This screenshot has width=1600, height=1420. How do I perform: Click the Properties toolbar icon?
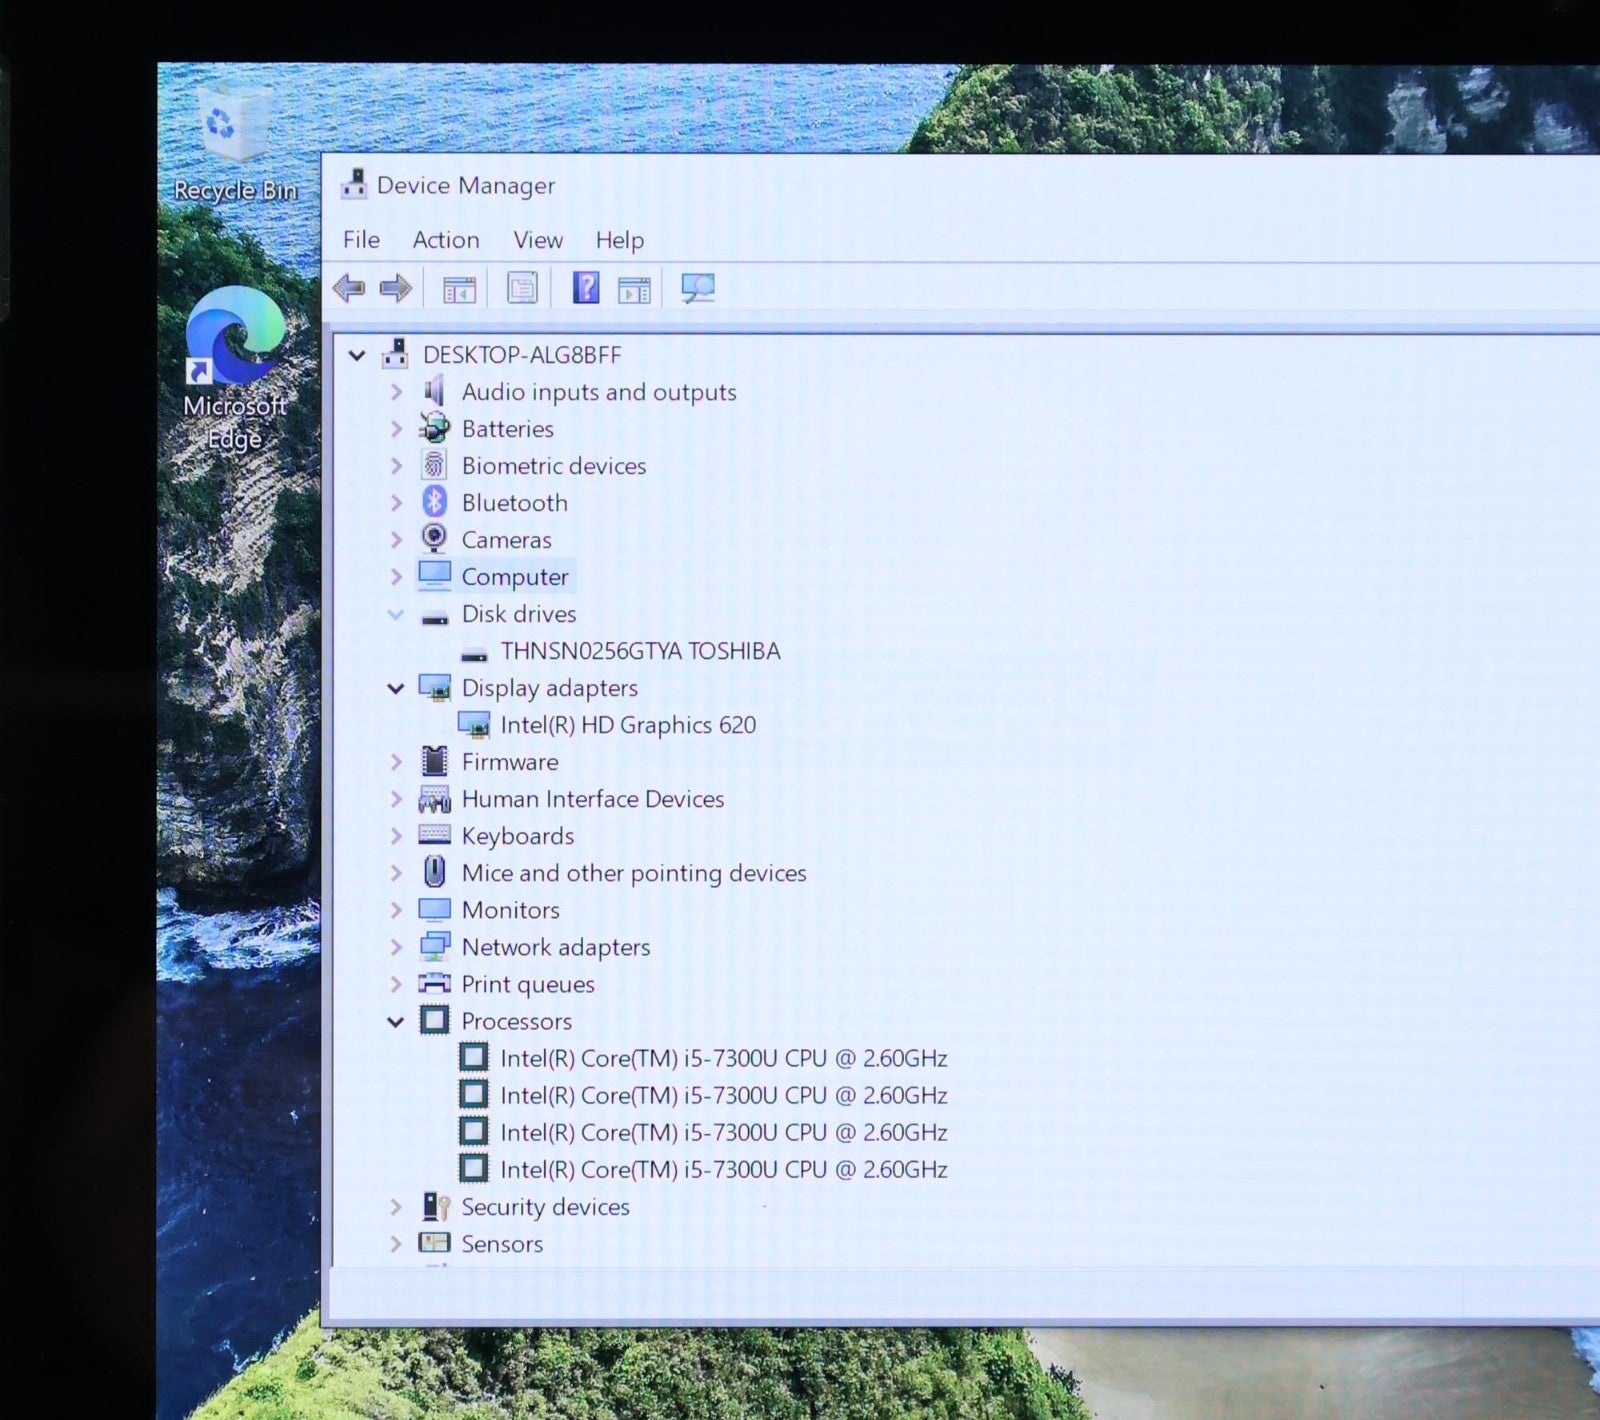pos(521,289)
